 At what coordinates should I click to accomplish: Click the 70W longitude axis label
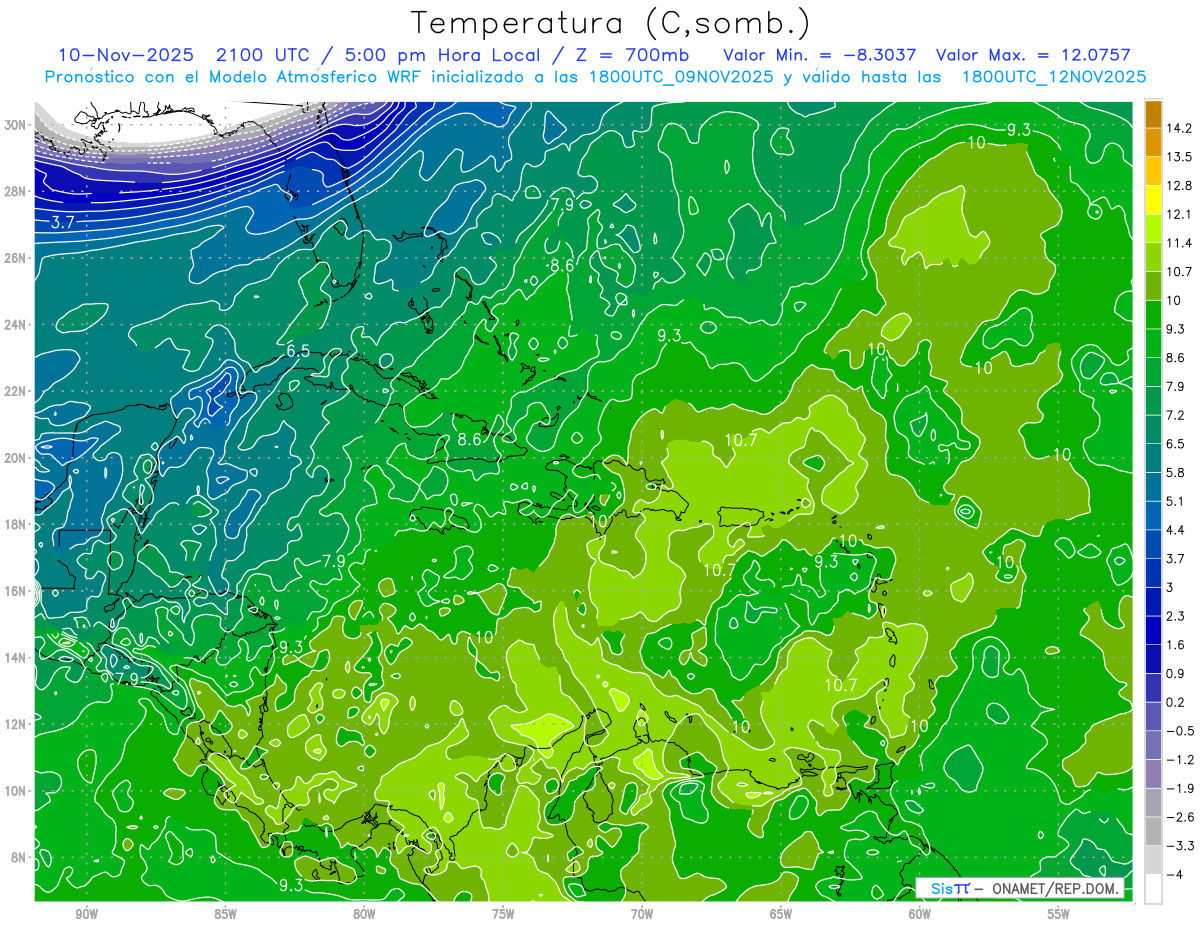642,914
